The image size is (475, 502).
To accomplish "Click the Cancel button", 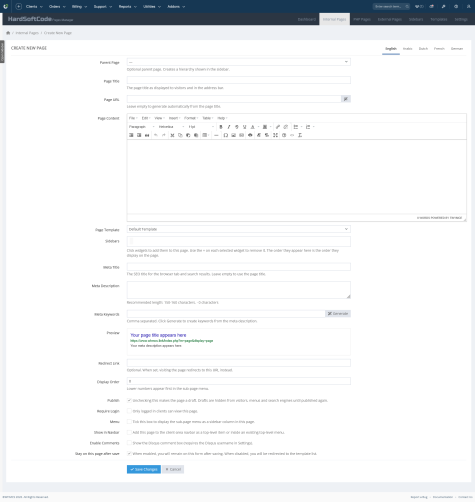I will tap(173, 469).
